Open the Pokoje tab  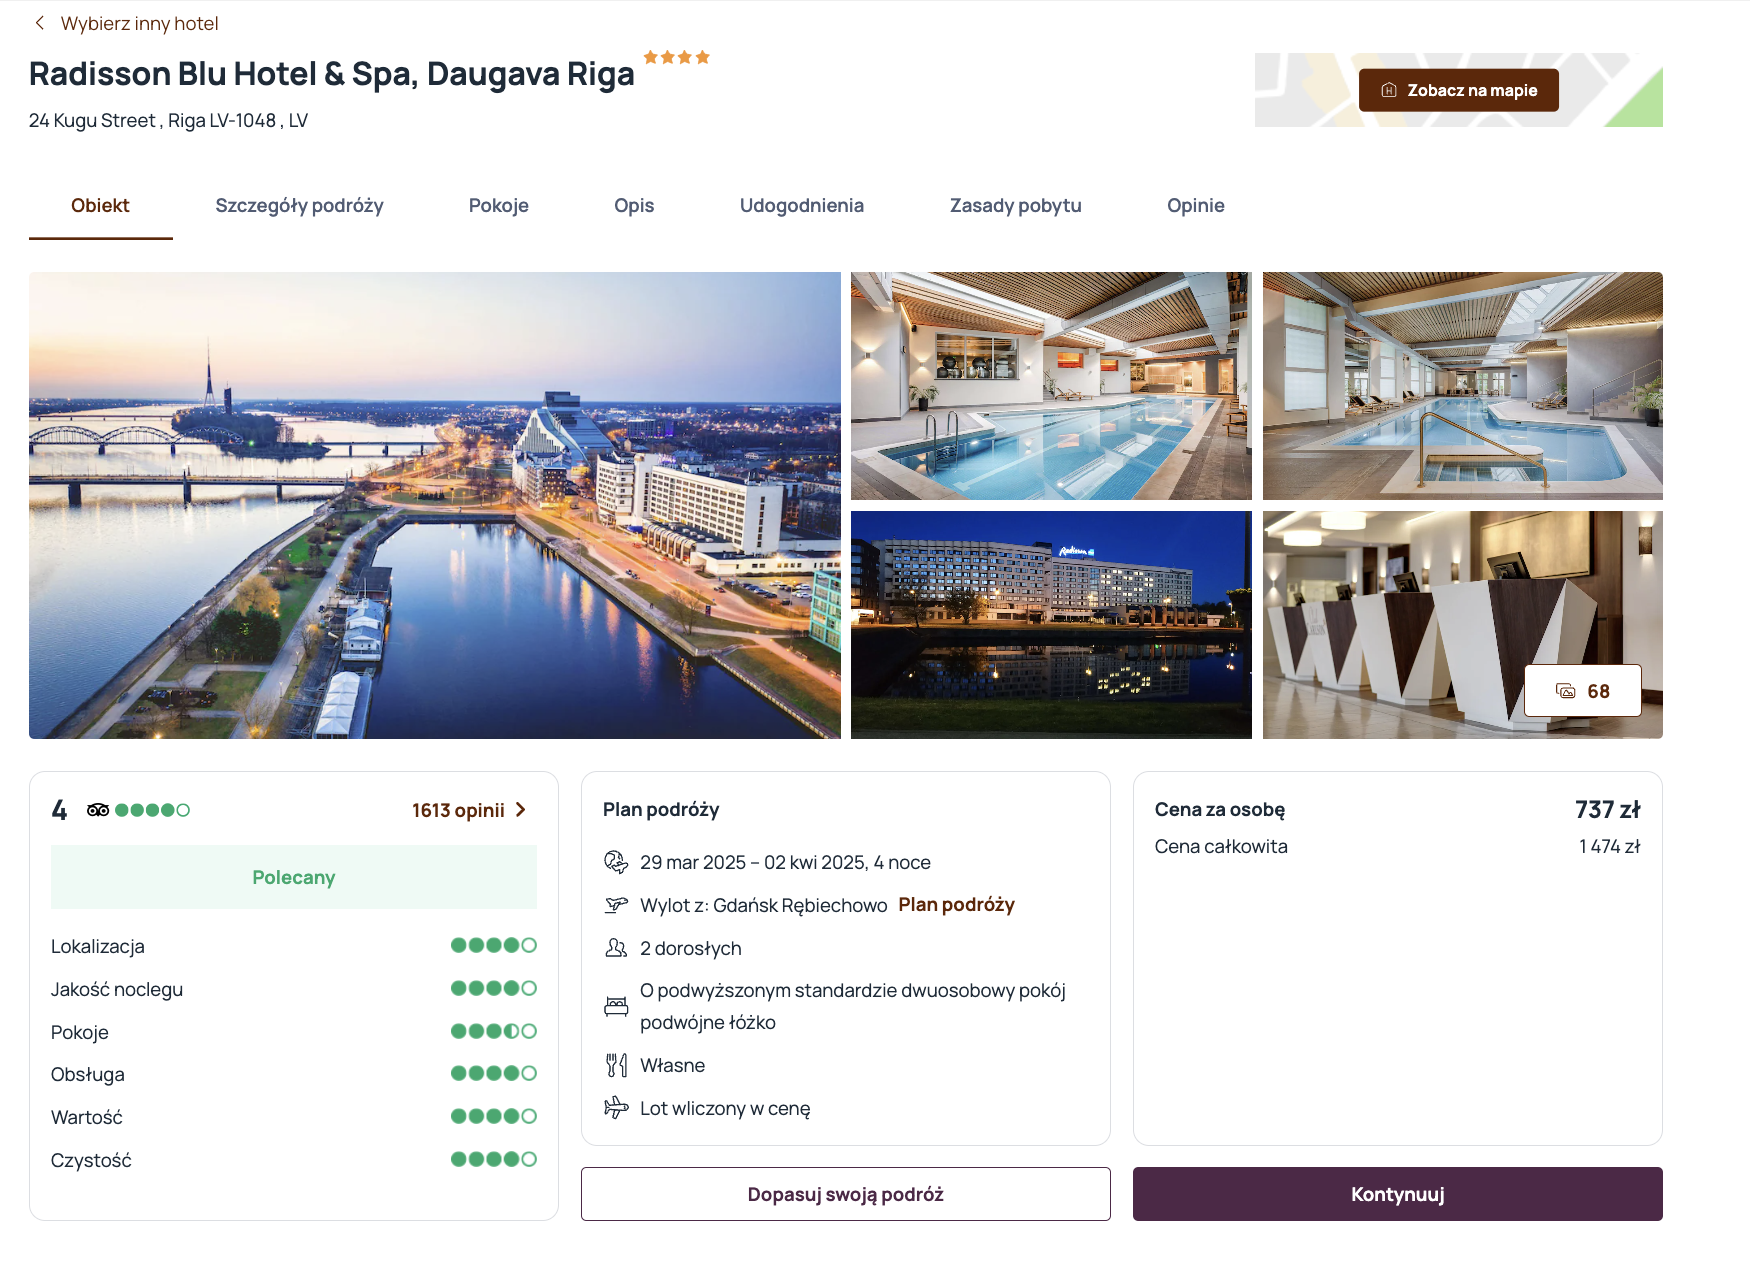498,205
